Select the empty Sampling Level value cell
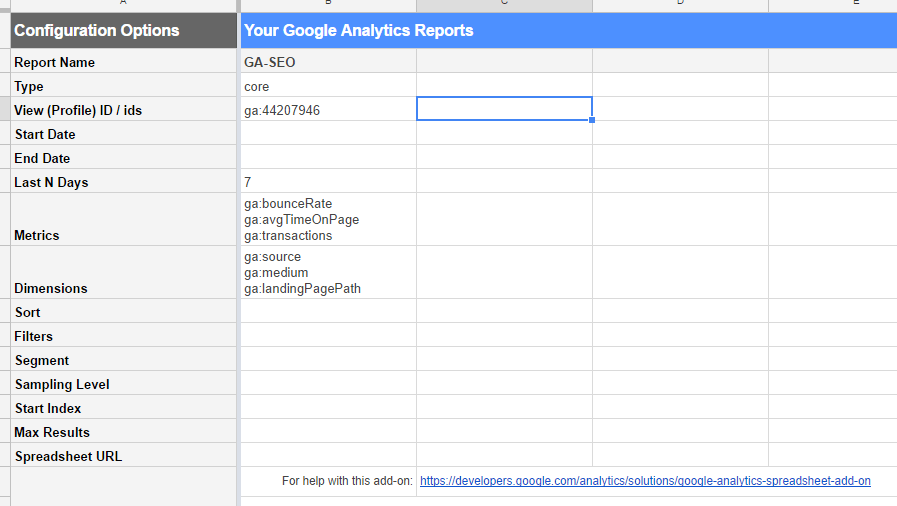The height and width of the screenshot is (506, 897). pyautogui.click(x=328, y=384)
